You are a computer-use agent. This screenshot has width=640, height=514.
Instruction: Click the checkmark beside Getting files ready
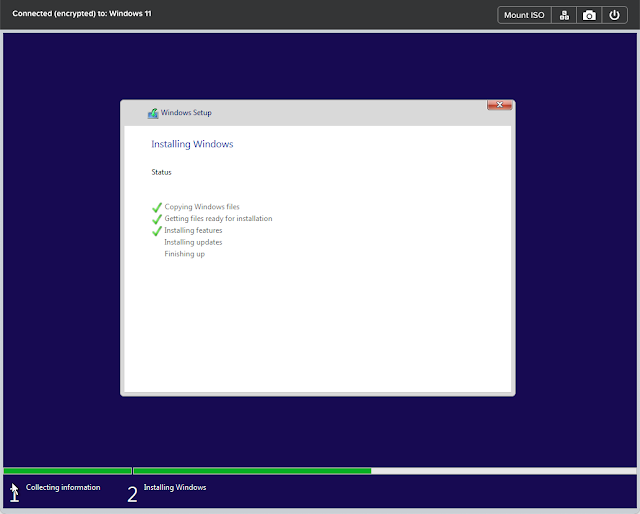click(x=157, y=219)
